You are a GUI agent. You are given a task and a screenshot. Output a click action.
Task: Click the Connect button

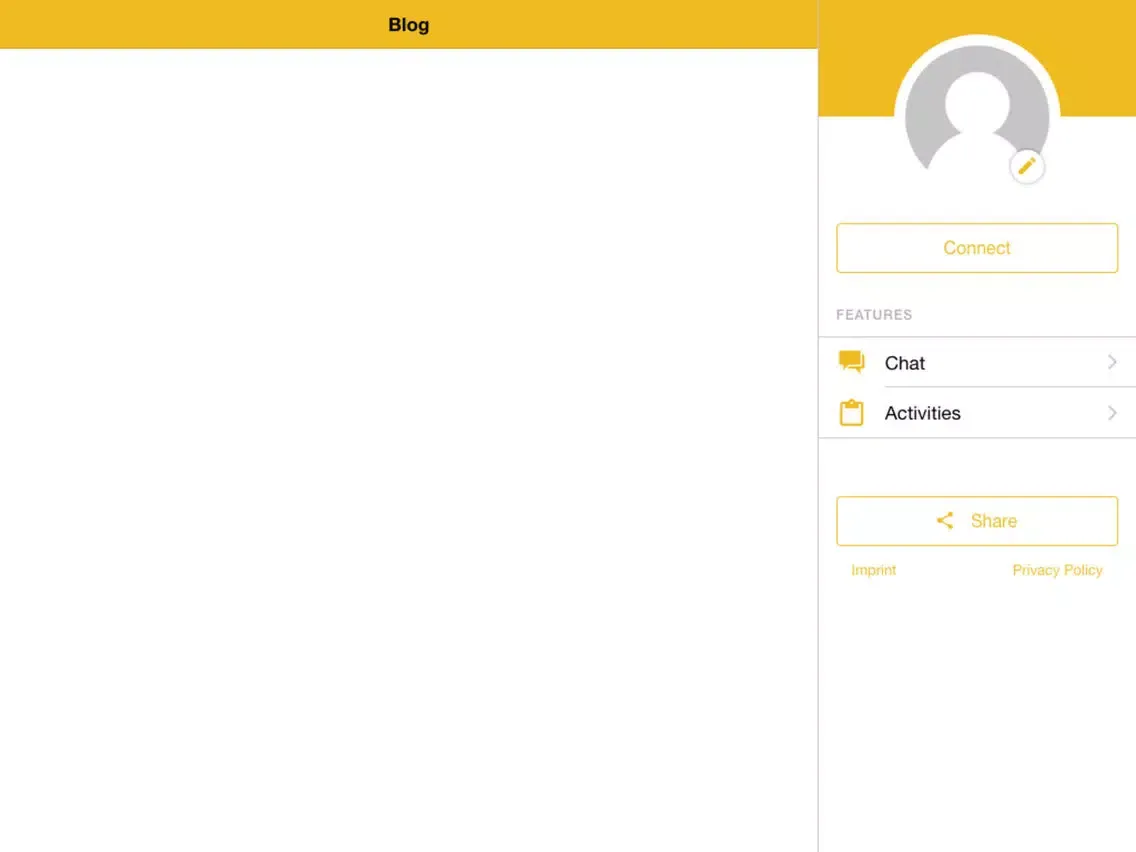[977, 248]
